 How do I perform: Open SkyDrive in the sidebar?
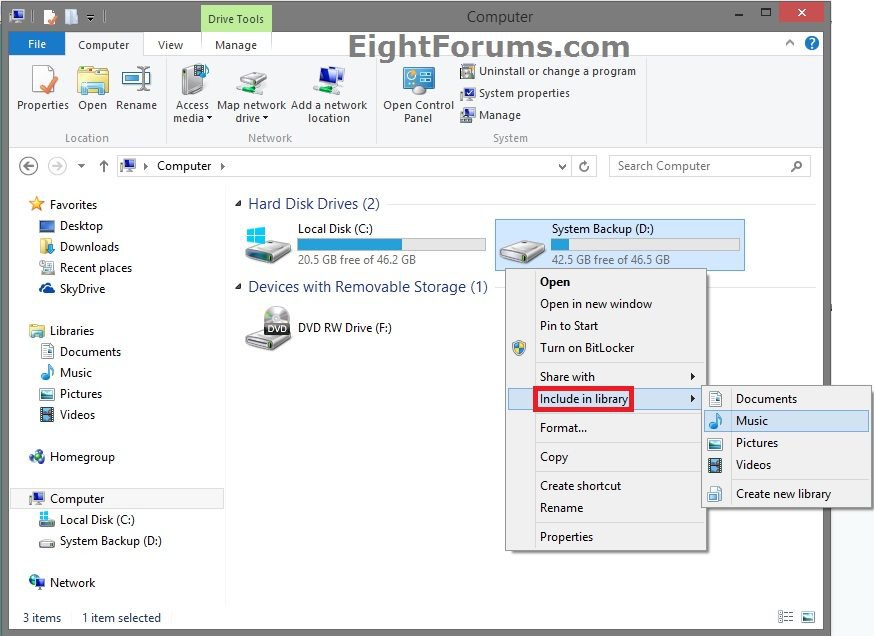(x=72, y=289)
